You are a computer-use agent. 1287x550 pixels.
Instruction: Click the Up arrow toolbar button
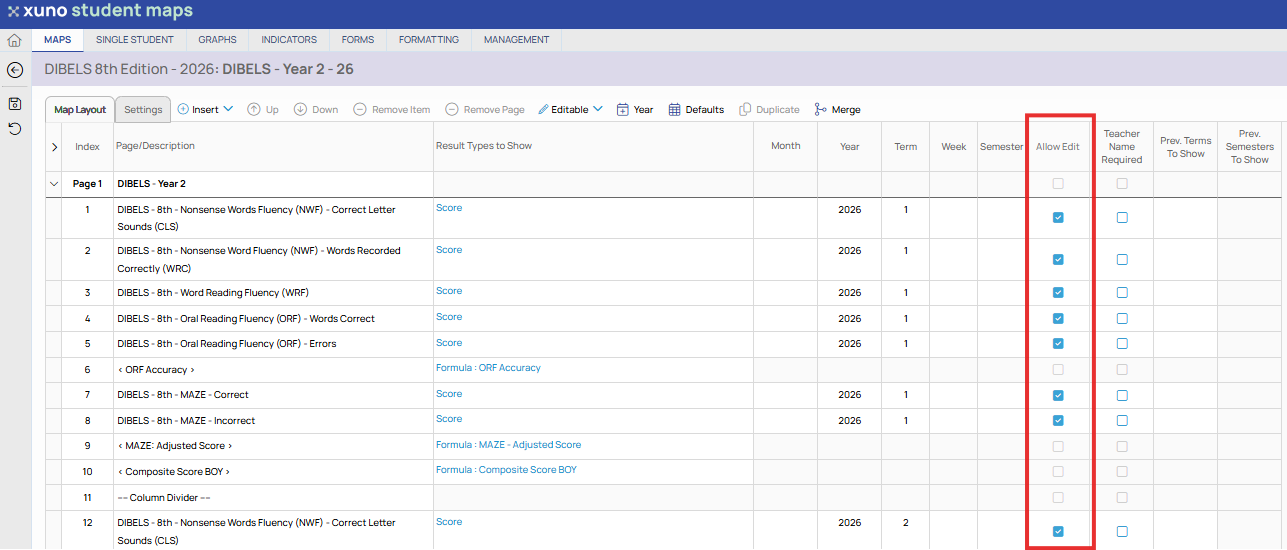pyautogui.click(x=263, y=109)
